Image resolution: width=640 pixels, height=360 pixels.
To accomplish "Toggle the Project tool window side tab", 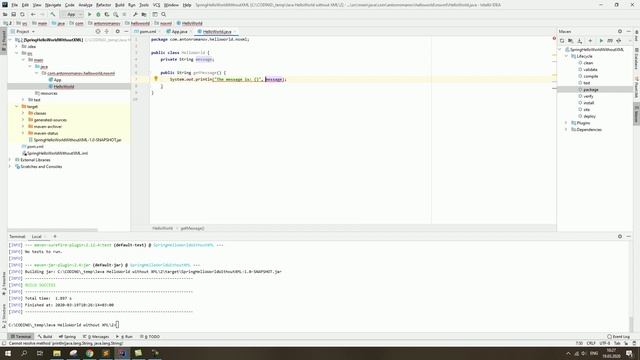I will point(4,40).
